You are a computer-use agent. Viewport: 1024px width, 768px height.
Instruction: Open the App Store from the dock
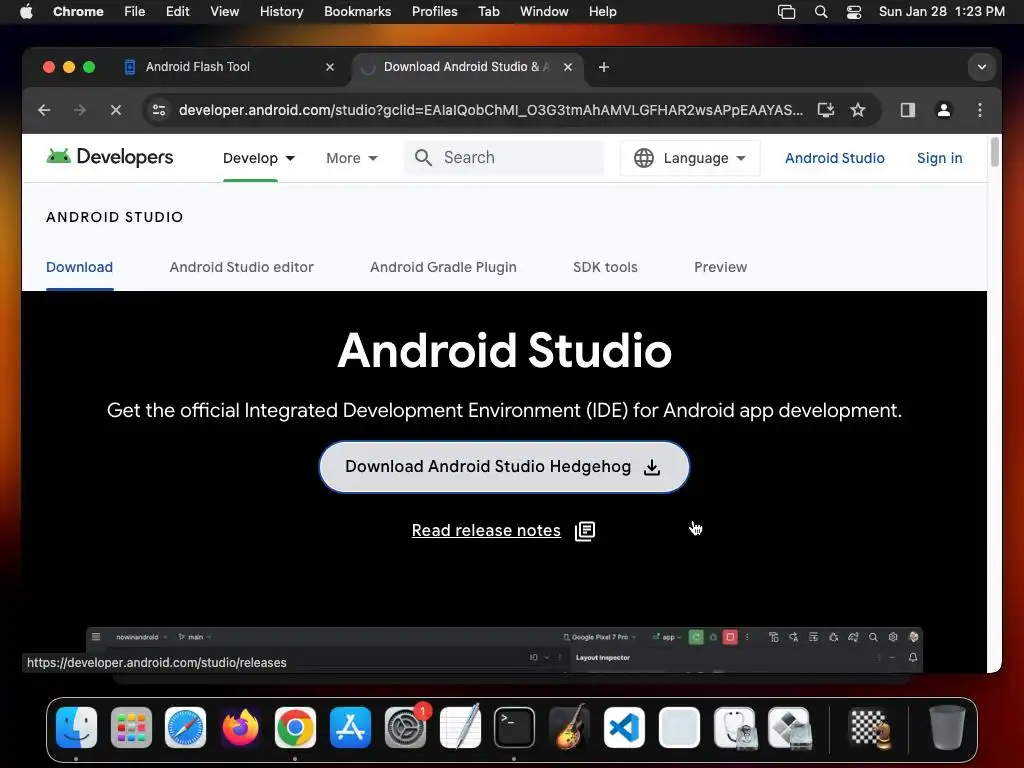(x=350, y=727)
